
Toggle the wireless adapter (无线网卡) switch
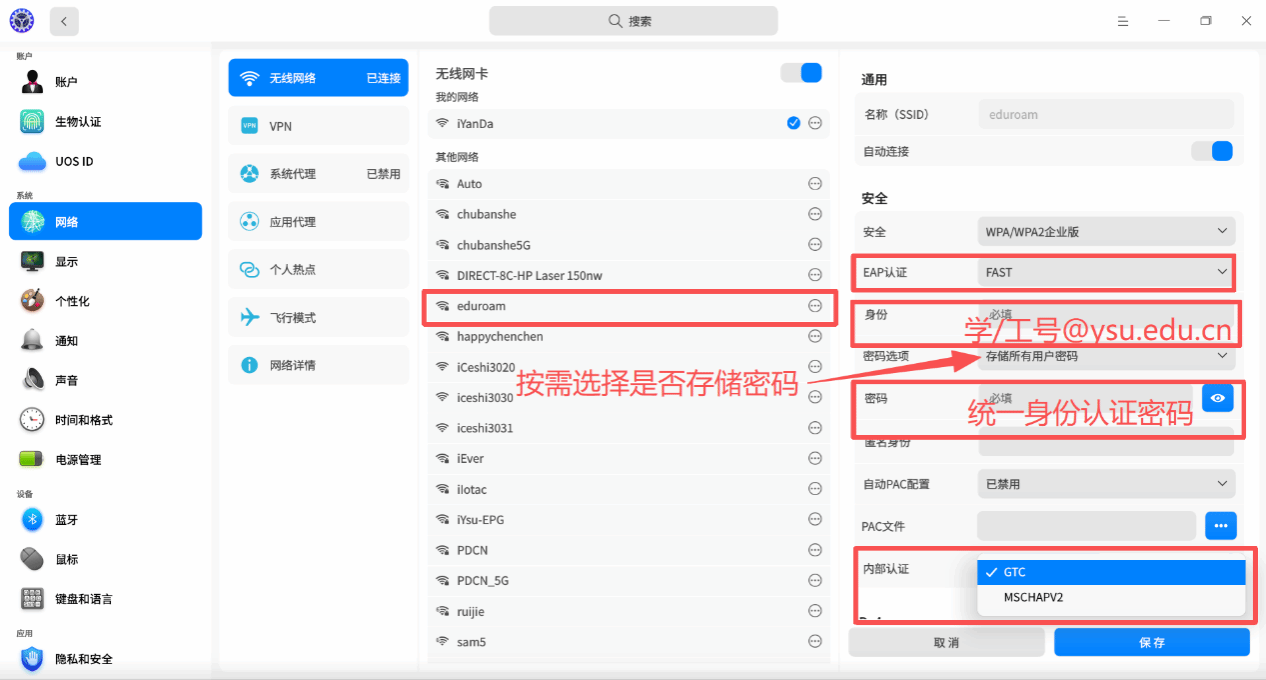click(x=801, y=73)
